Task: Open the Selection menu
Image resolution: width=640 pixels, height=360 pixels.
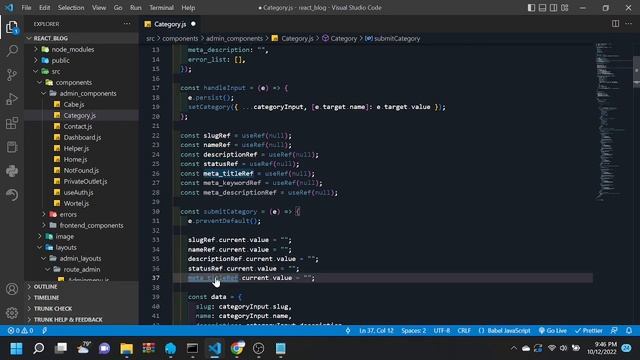Action: (71, 8)
